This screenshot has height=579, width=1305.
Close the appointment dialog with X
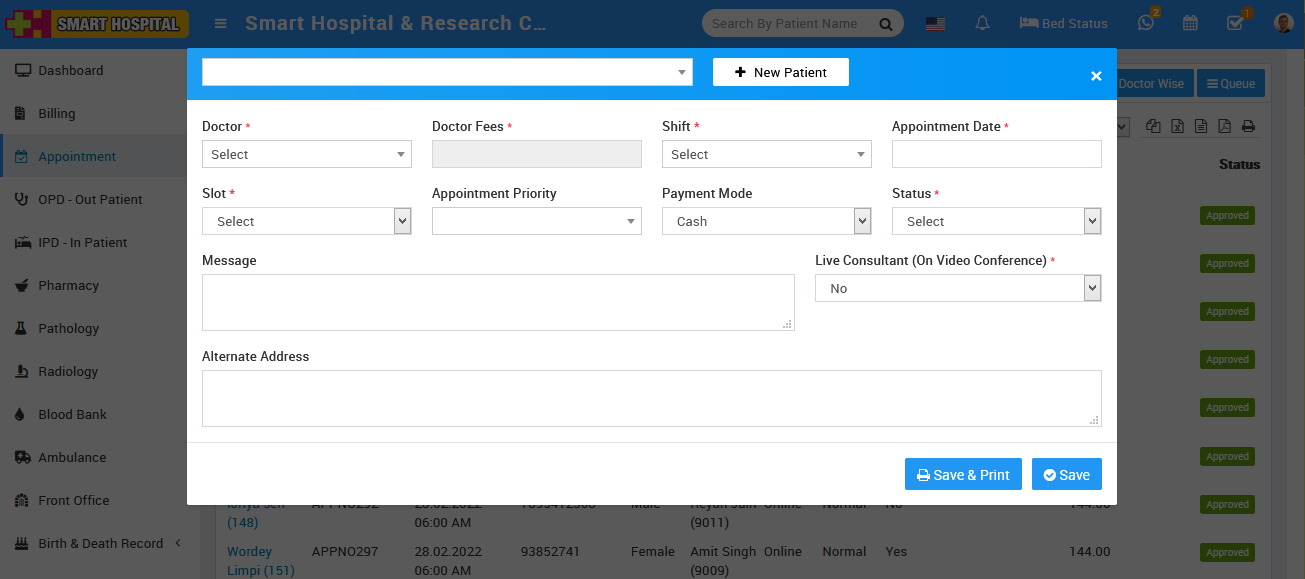(x=1096, y=76)
